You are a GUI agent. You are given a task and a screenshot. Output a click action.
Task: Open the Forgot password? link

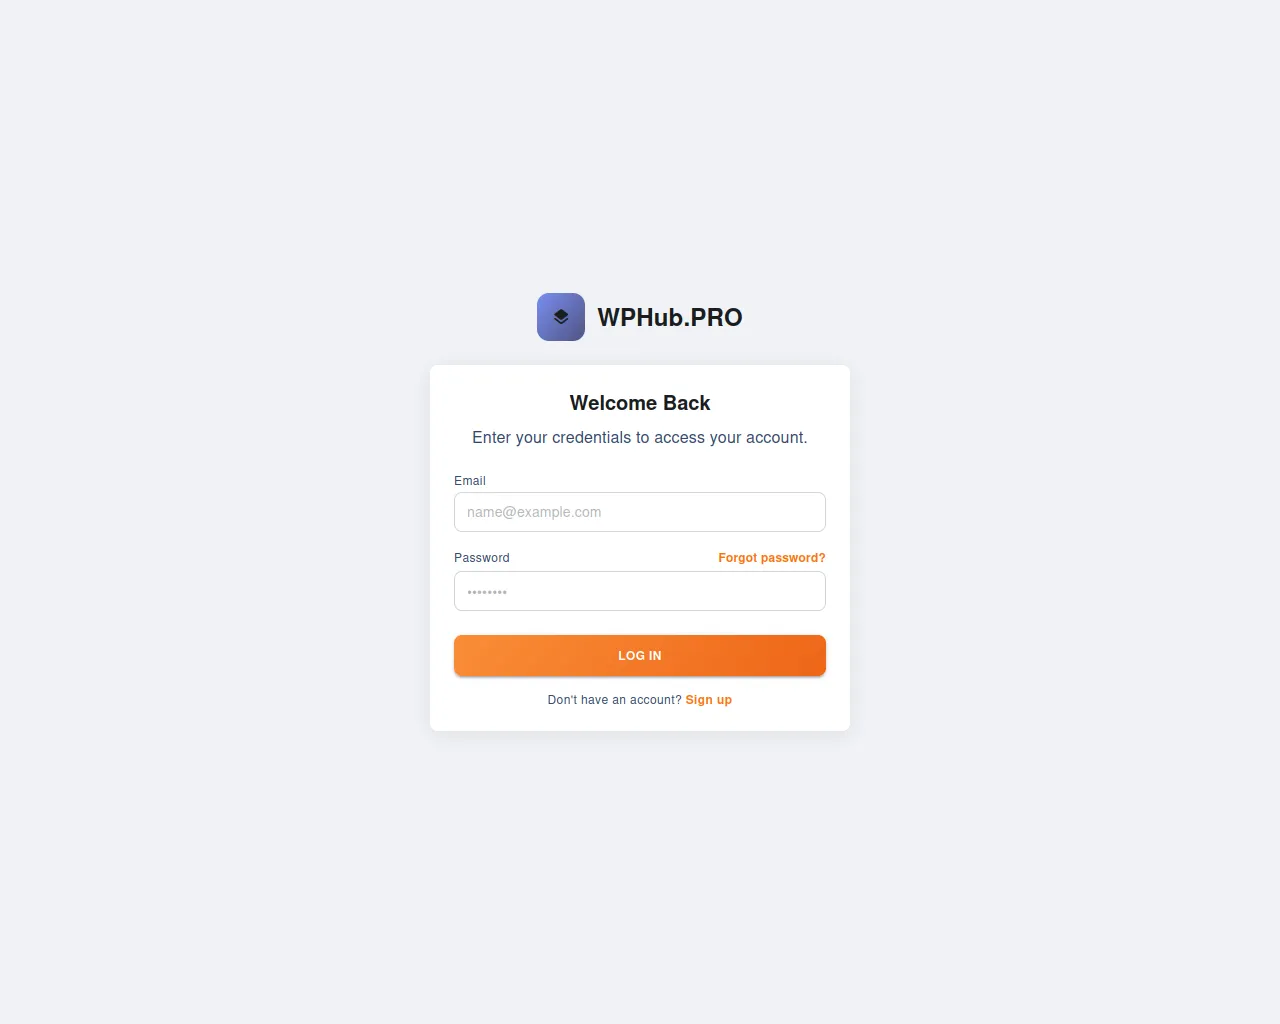(x=772, y=558)
